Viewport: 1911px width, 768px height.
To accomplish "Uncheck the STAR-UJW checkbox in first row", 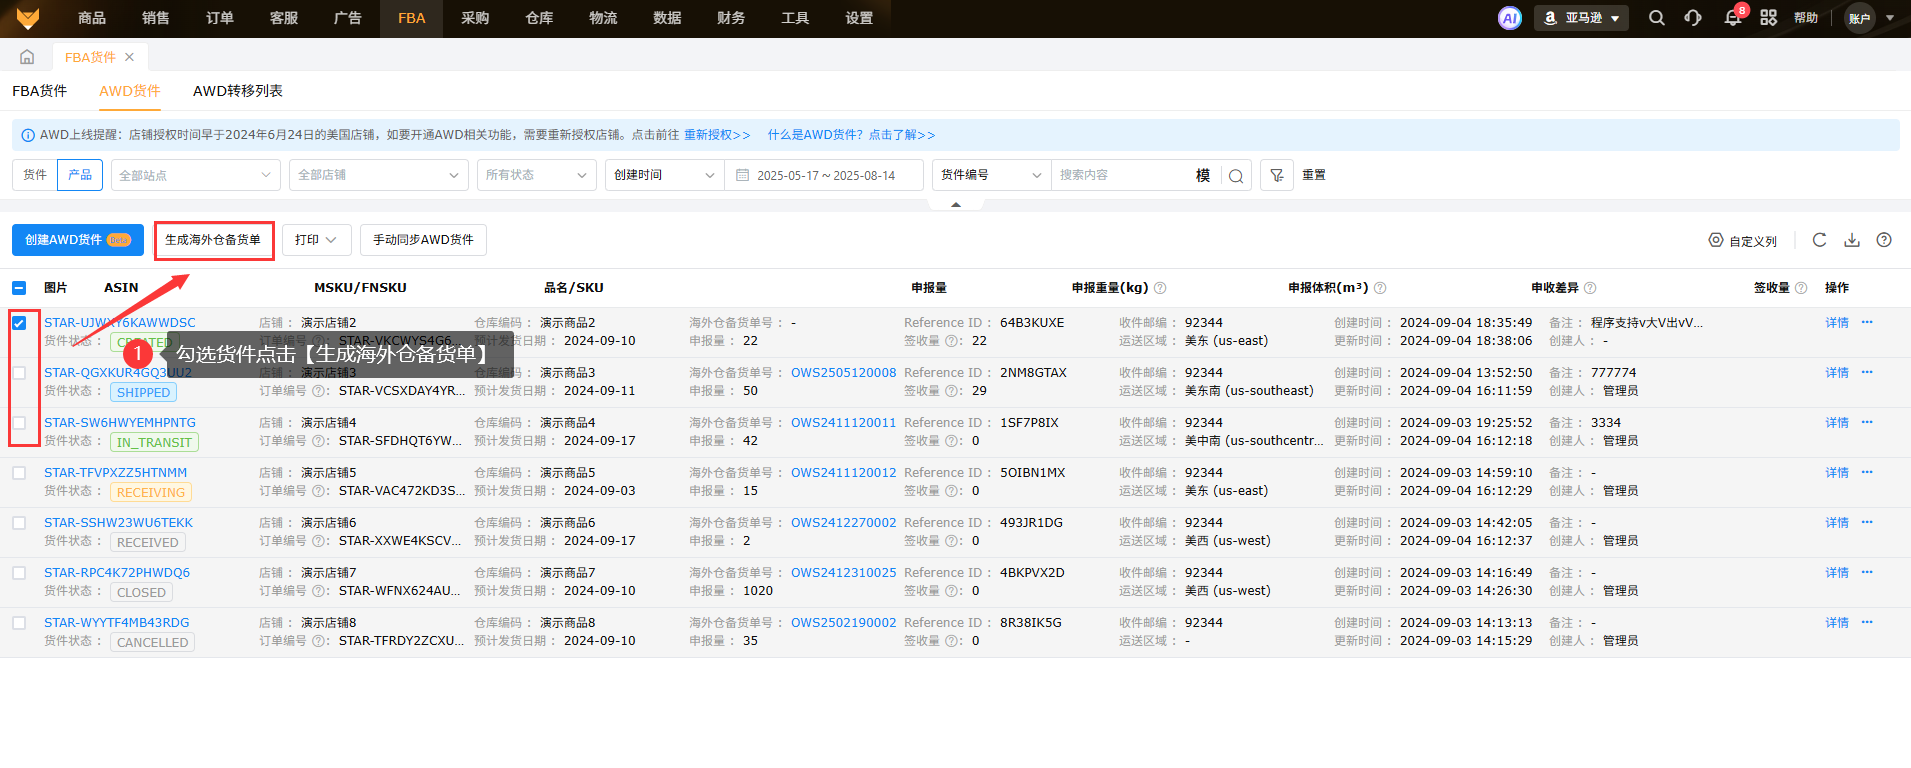I will pos(19,323).
